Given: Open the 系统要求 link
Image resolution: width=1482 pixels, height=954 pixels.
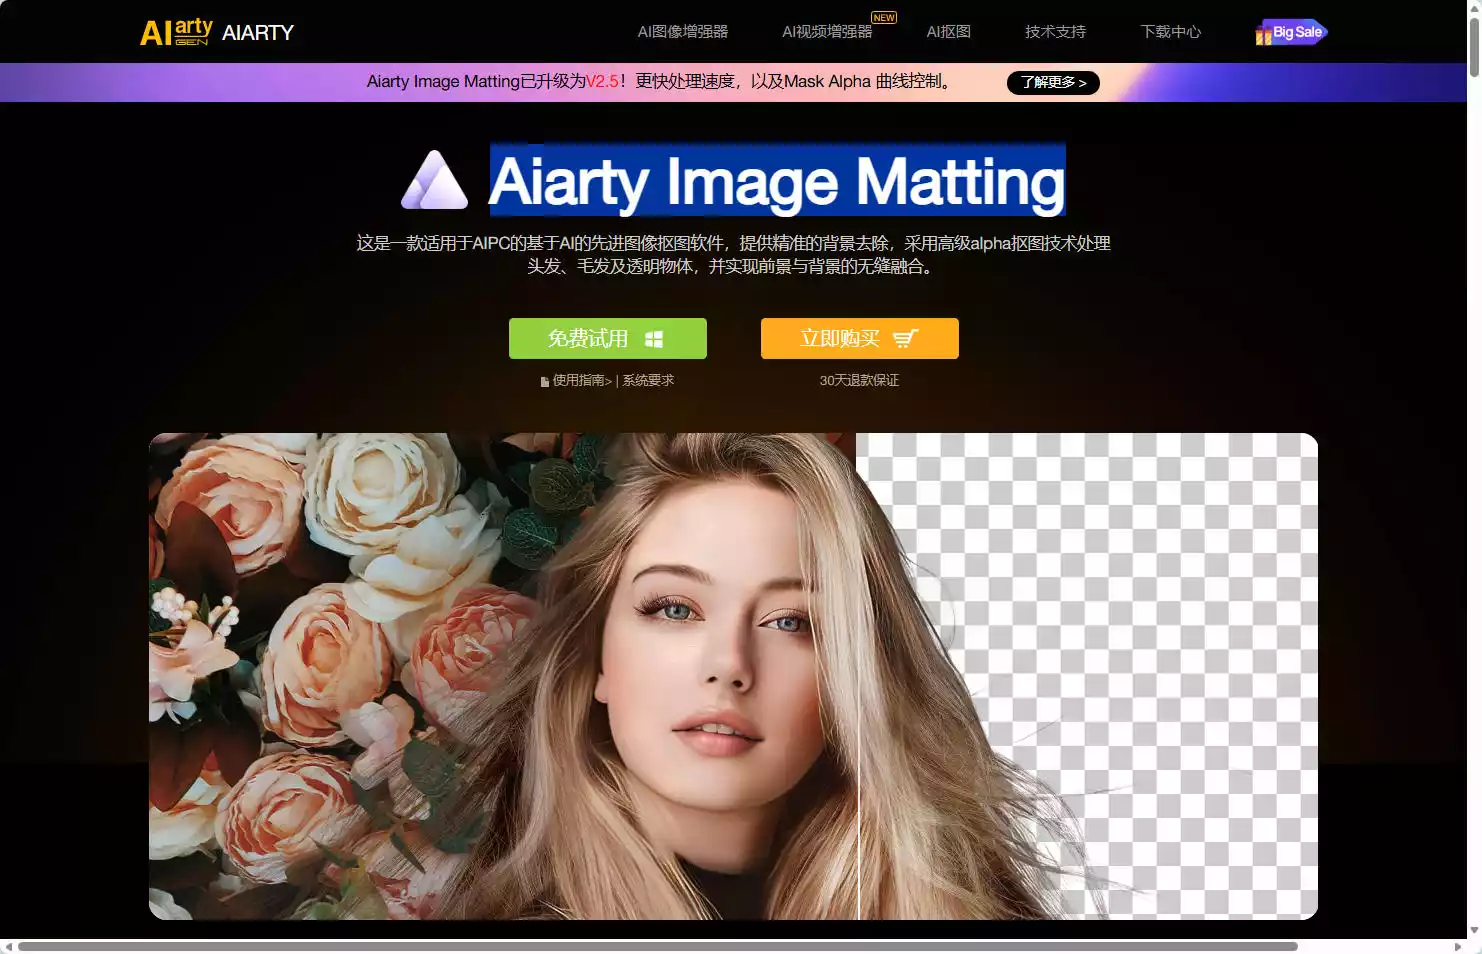Looking at the screenshot, I should tap(648, 380).
